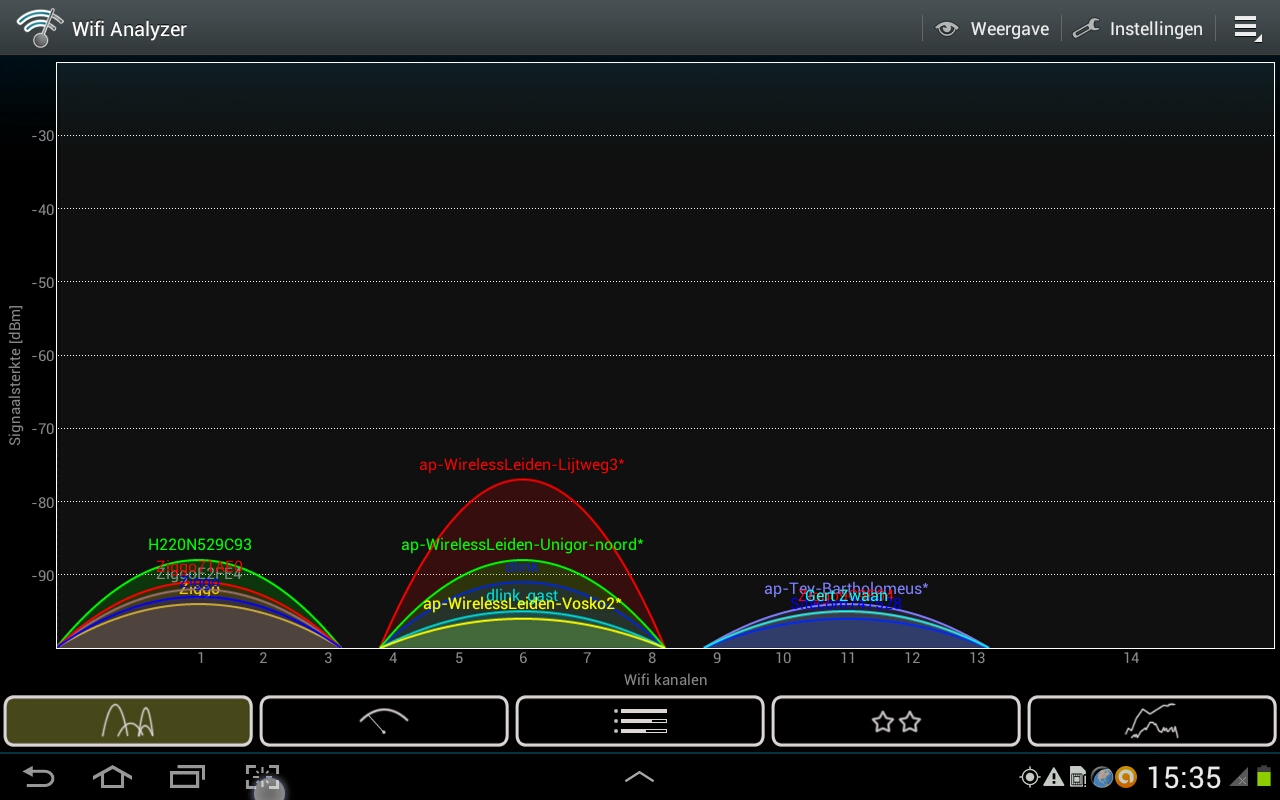Tap the ap-WirelessLeiden-Unigor-noord network label

521,545
